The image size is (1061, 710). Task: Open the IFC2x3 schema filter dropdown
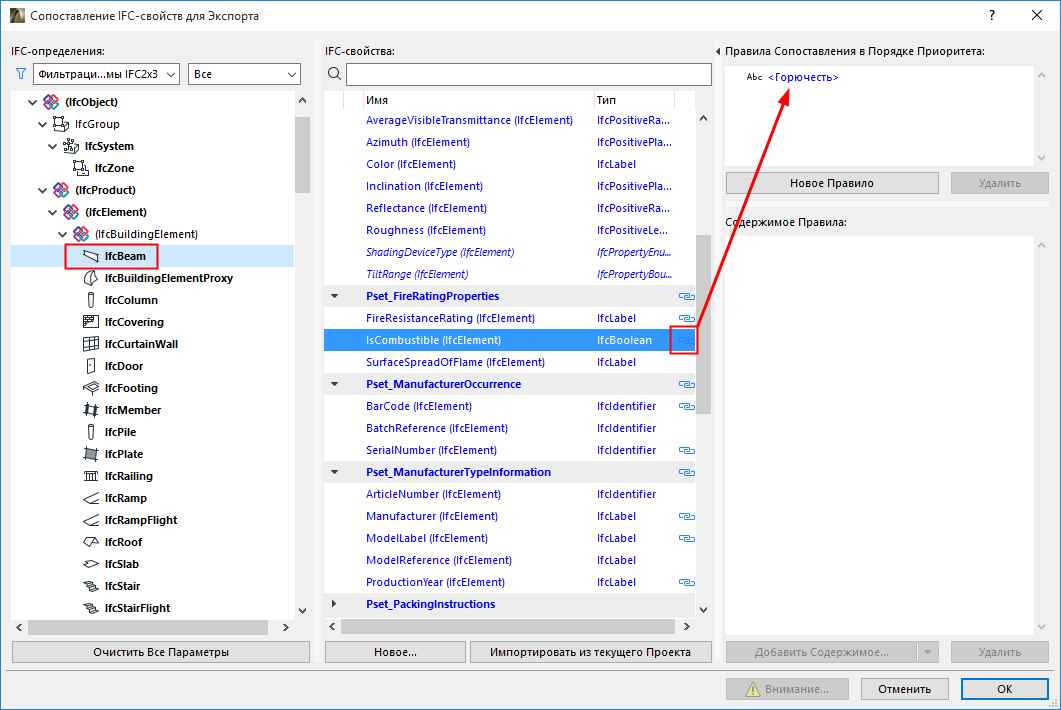coord(106,74)
